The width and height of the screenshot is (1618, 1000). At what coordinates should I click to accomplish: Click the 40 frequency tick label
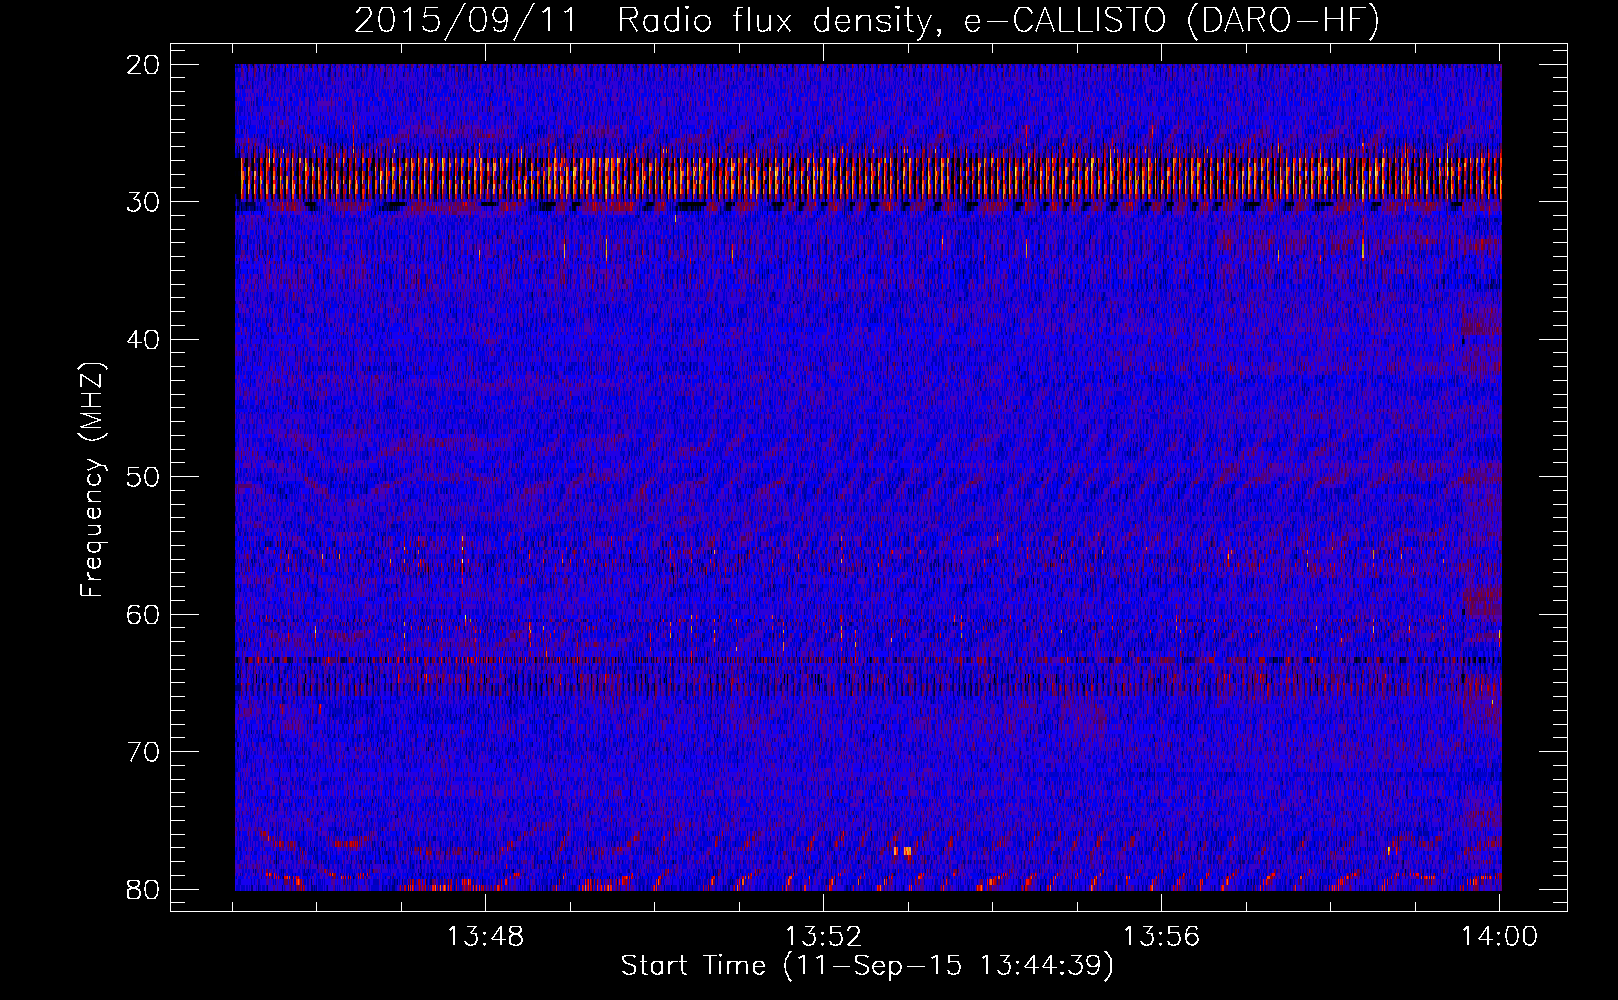pyautogui.click(x=144, y=339)
